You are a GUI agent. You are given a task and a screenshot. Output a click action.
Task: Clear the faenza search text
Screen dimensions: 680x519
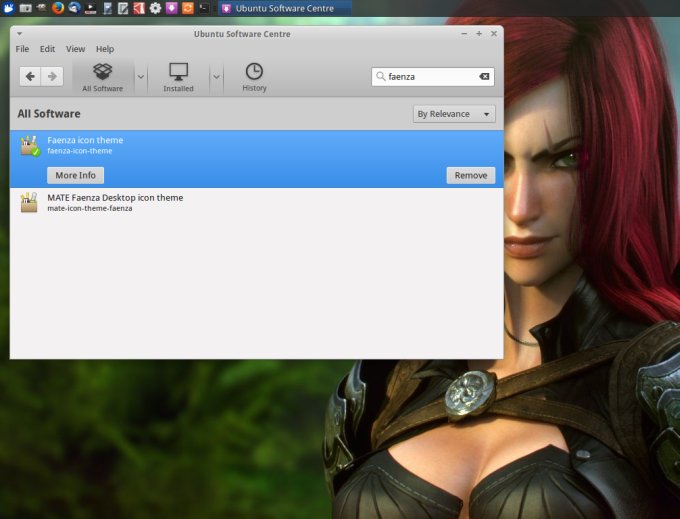pos(484,76)
